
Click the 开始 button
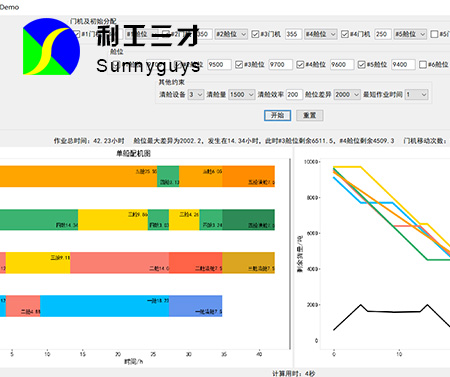pos(277,115)
